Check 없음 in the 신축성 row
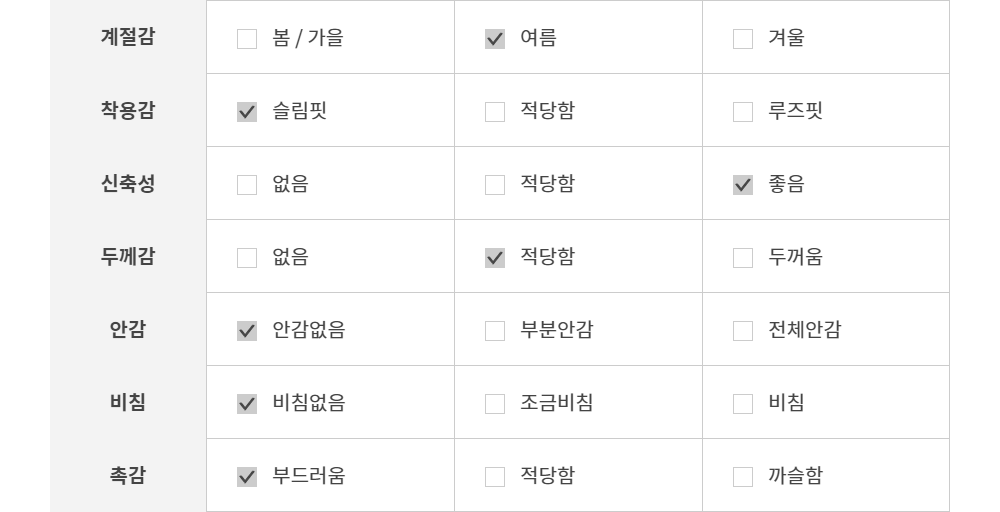This screenshot has height=512, width=1000. pos(247,185)
